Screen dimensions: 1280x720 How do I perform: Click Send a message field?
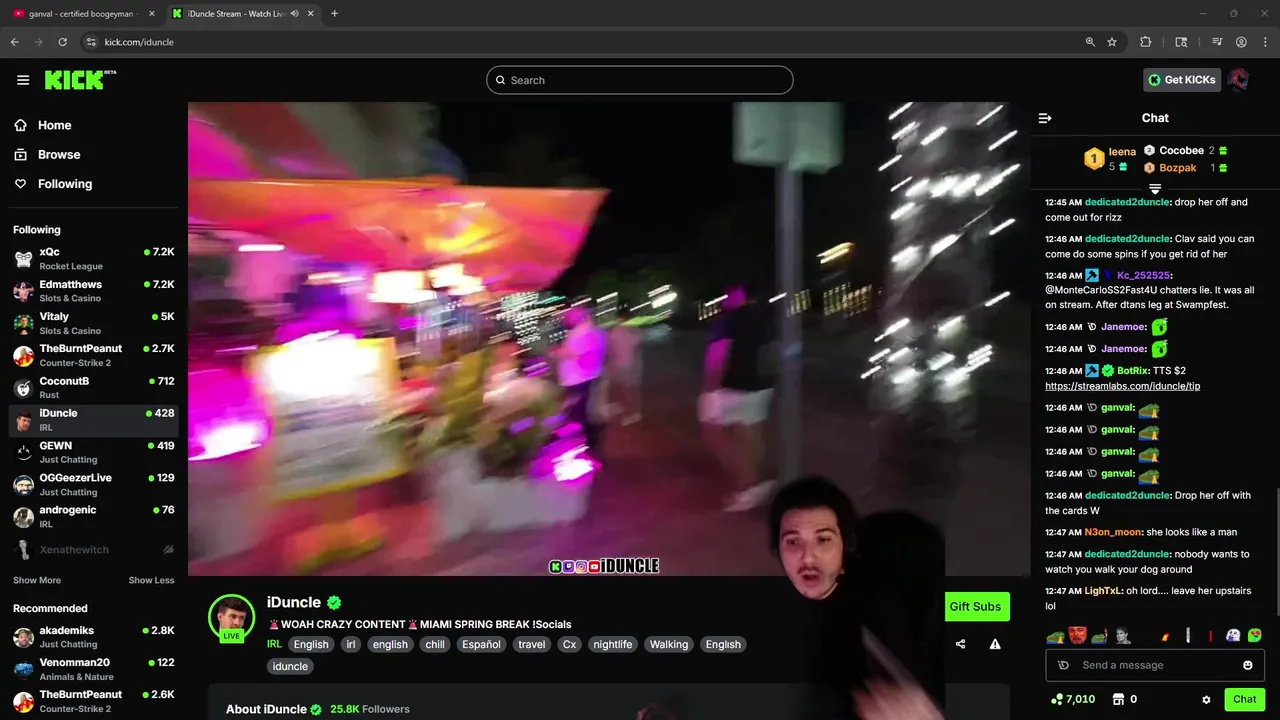pyautogui.click(x=1155, y=665)
